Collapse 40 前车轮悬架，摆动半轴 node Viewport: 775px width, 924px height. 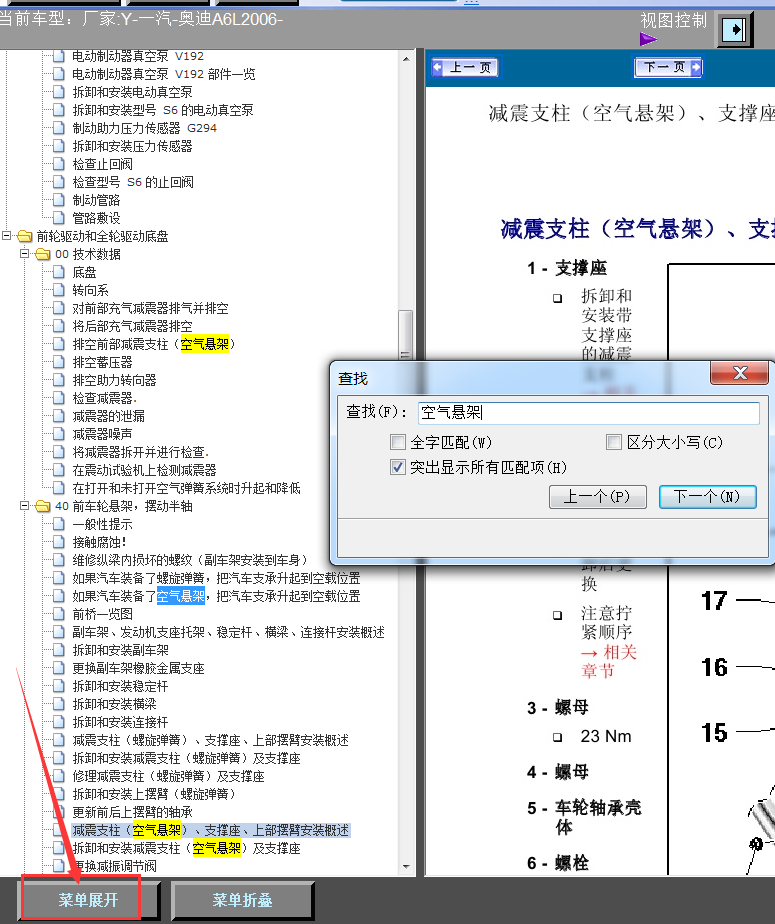point(24,506)
